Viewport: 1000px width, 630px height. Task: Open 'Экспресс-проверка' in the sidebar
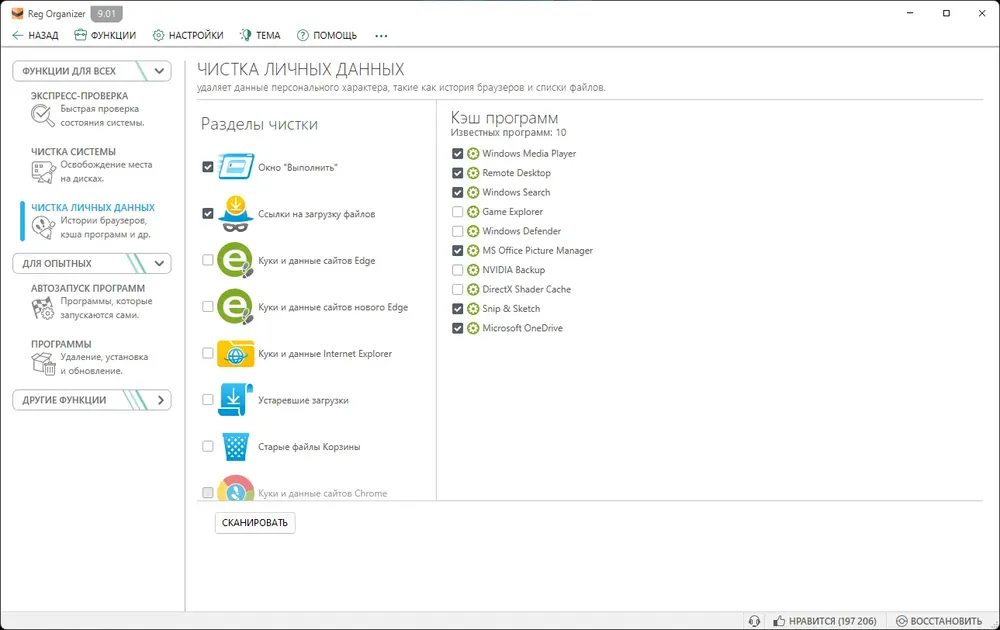click(x=92, y=109)
